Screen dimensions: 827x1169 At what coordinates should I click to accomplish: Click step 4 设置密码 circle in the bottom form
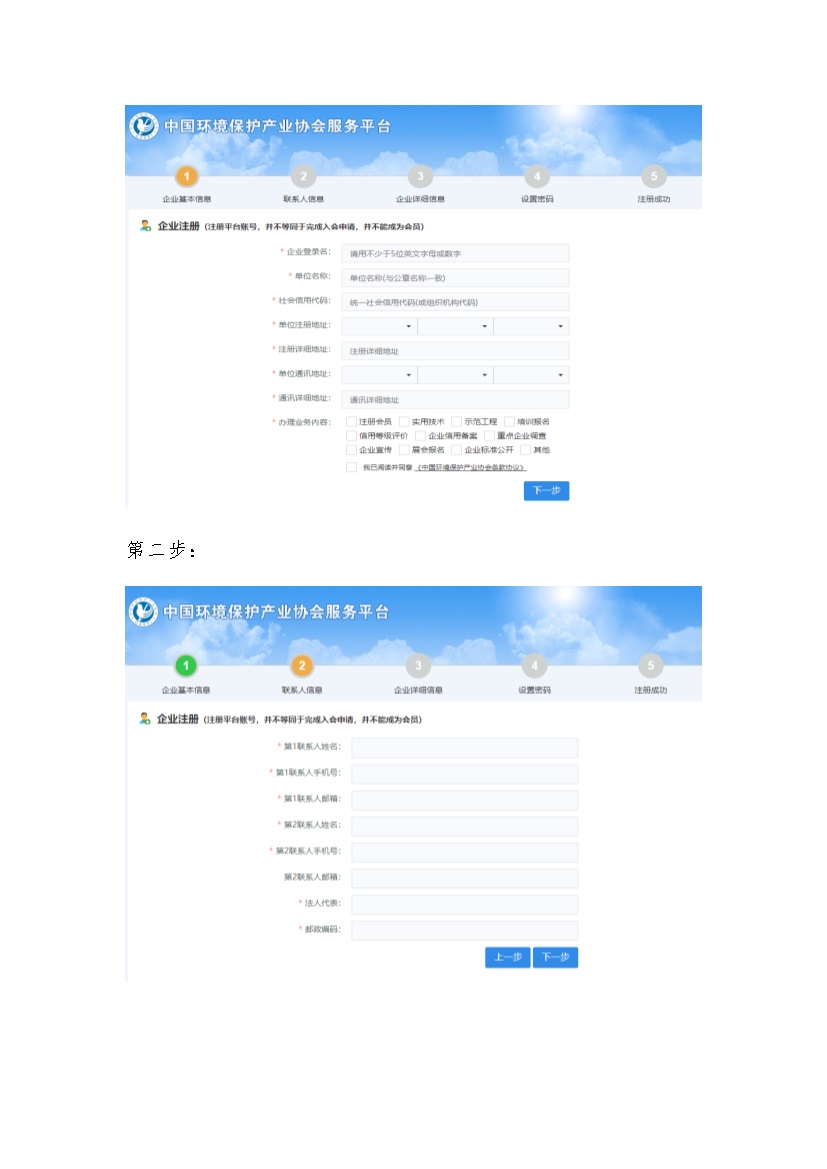534,666
